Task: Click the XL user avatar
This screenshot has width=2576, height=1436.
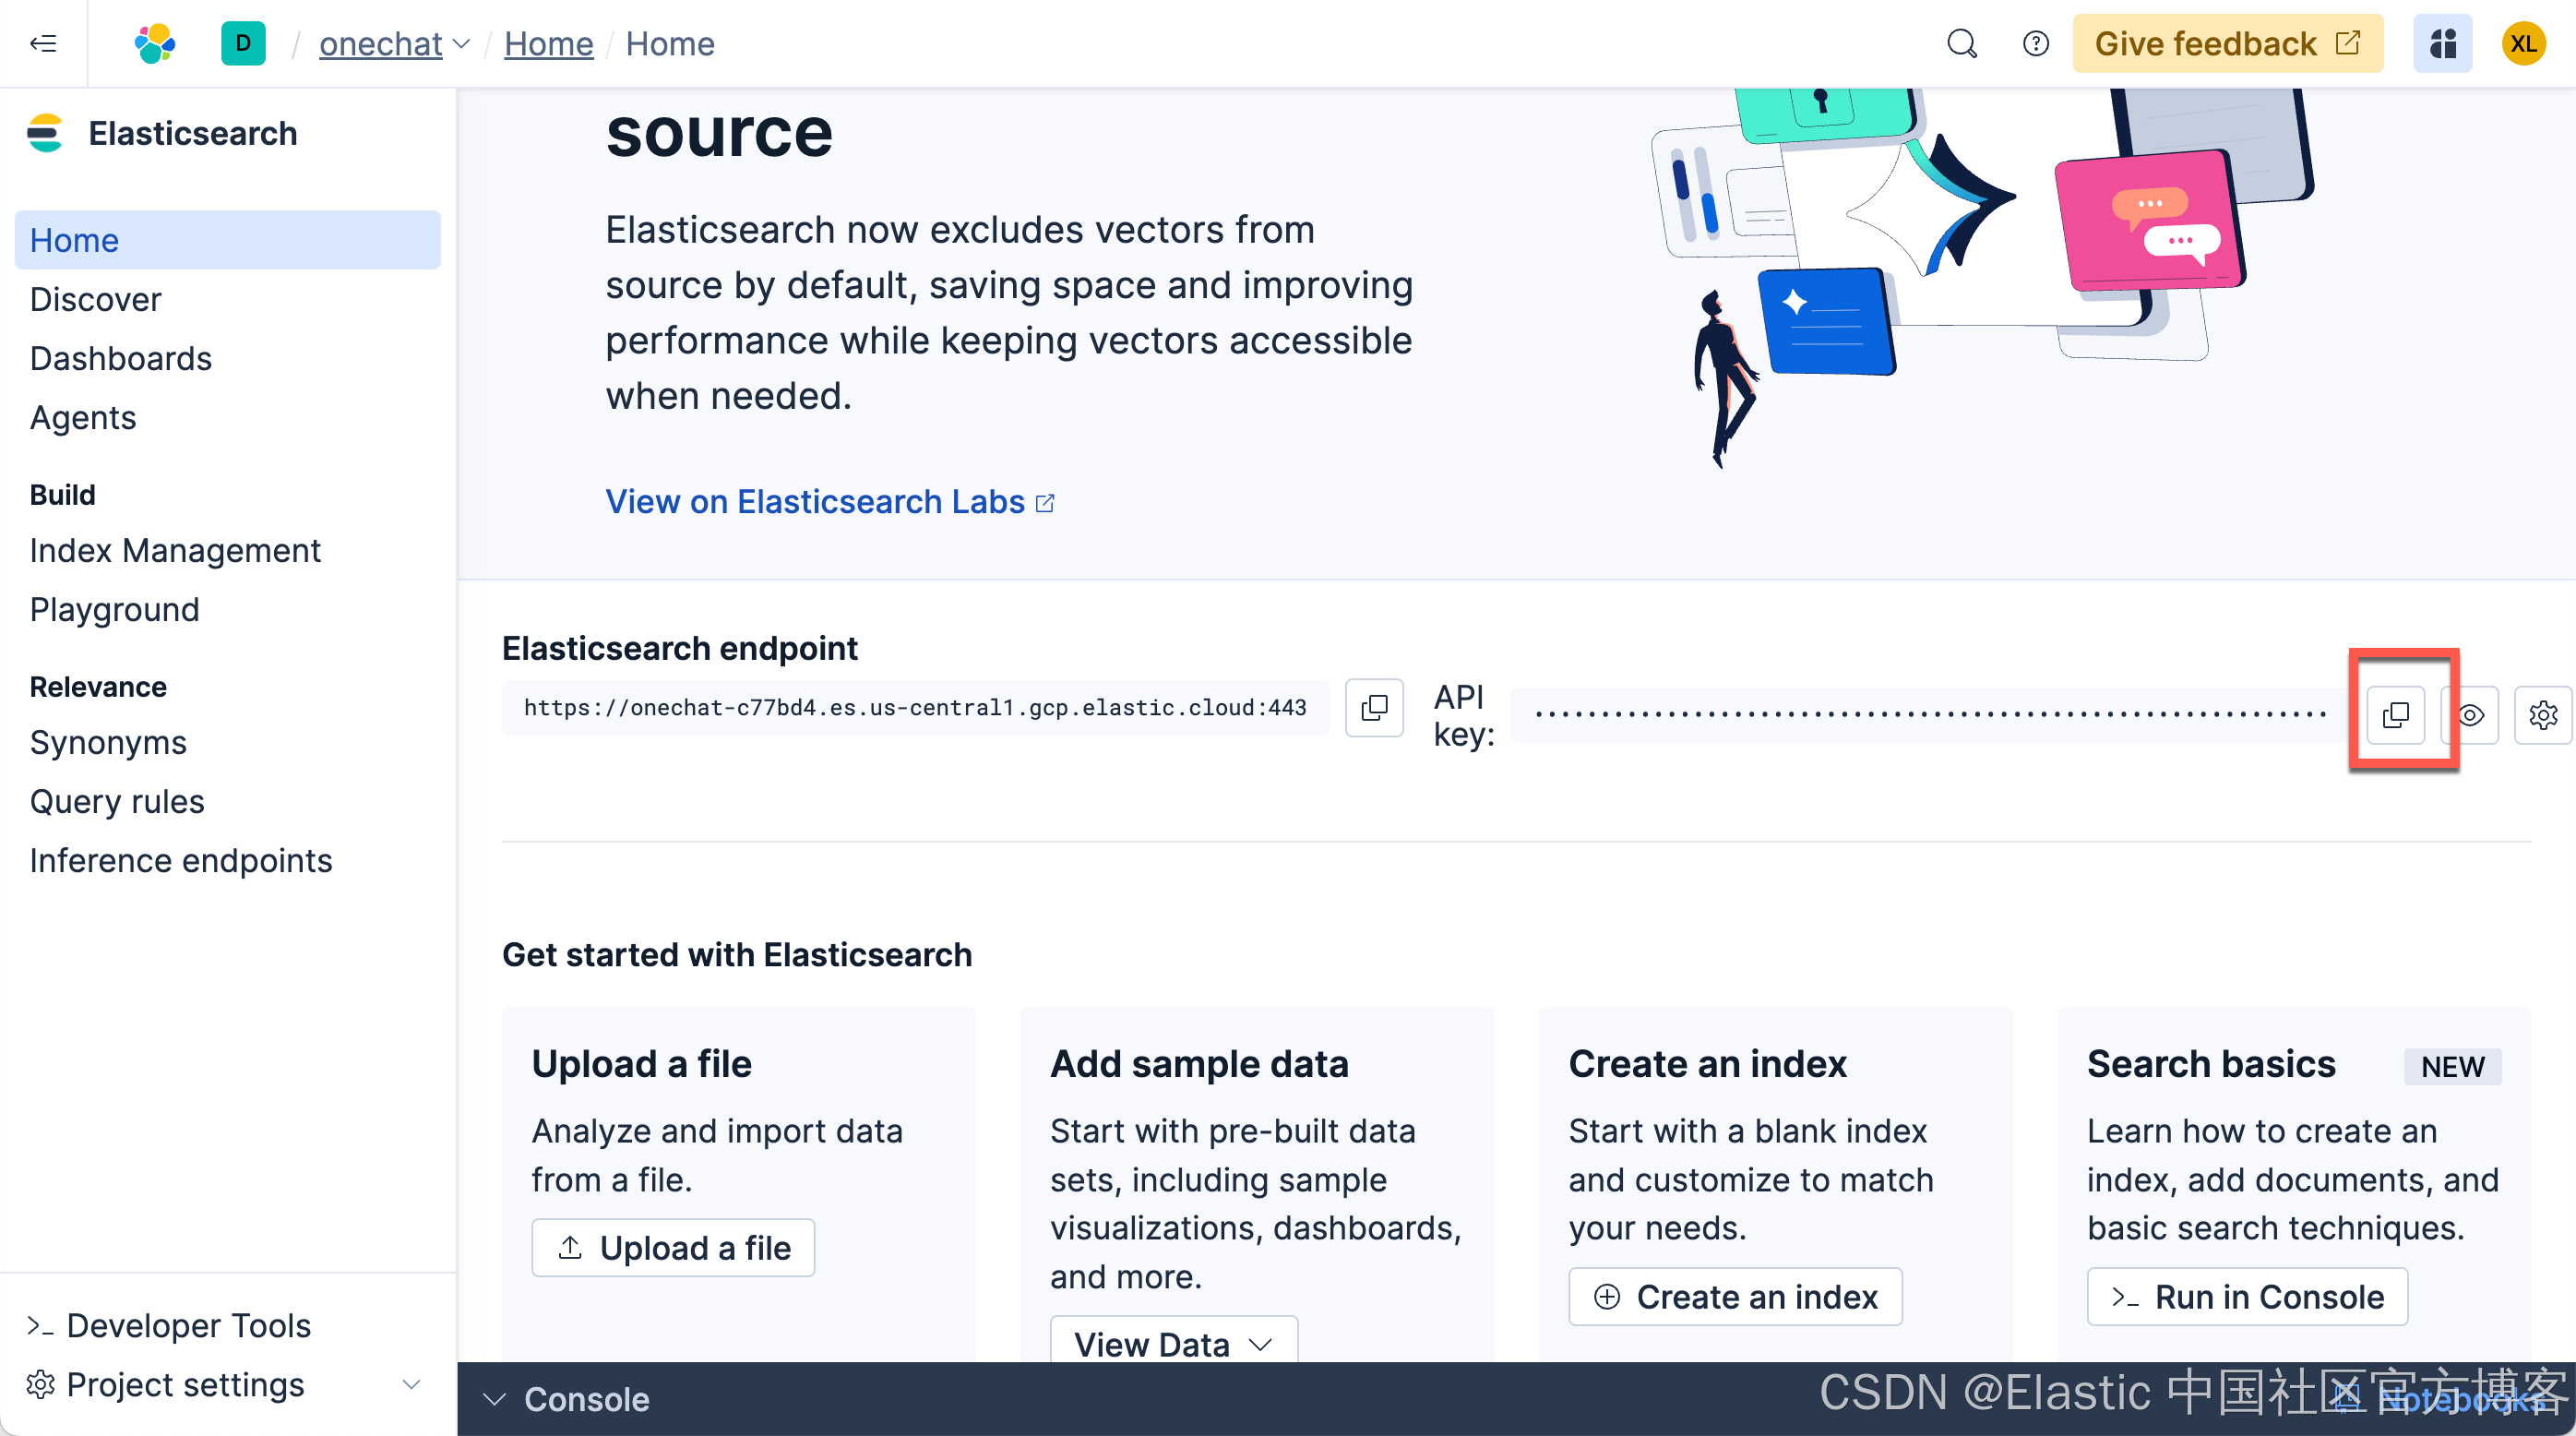Action: (x=2522, y=43)
